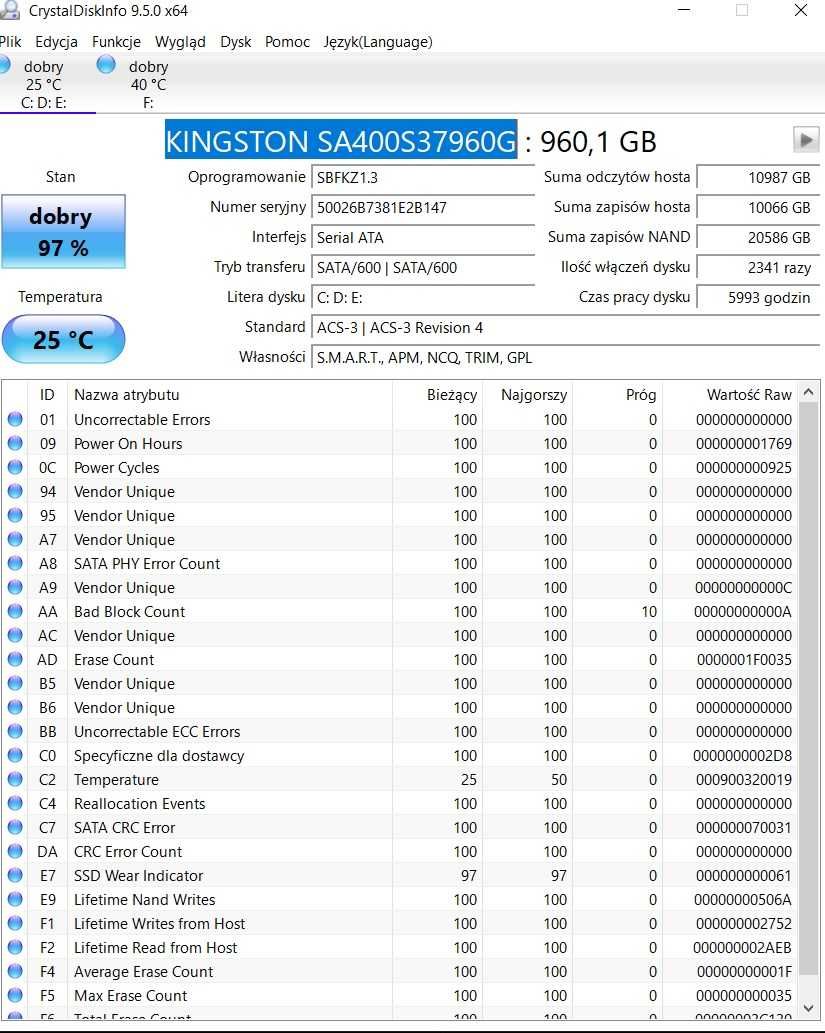The height and width of the screenshot is (1033, 825).
Task: Click the Bieżący column header
Action: 438,394
